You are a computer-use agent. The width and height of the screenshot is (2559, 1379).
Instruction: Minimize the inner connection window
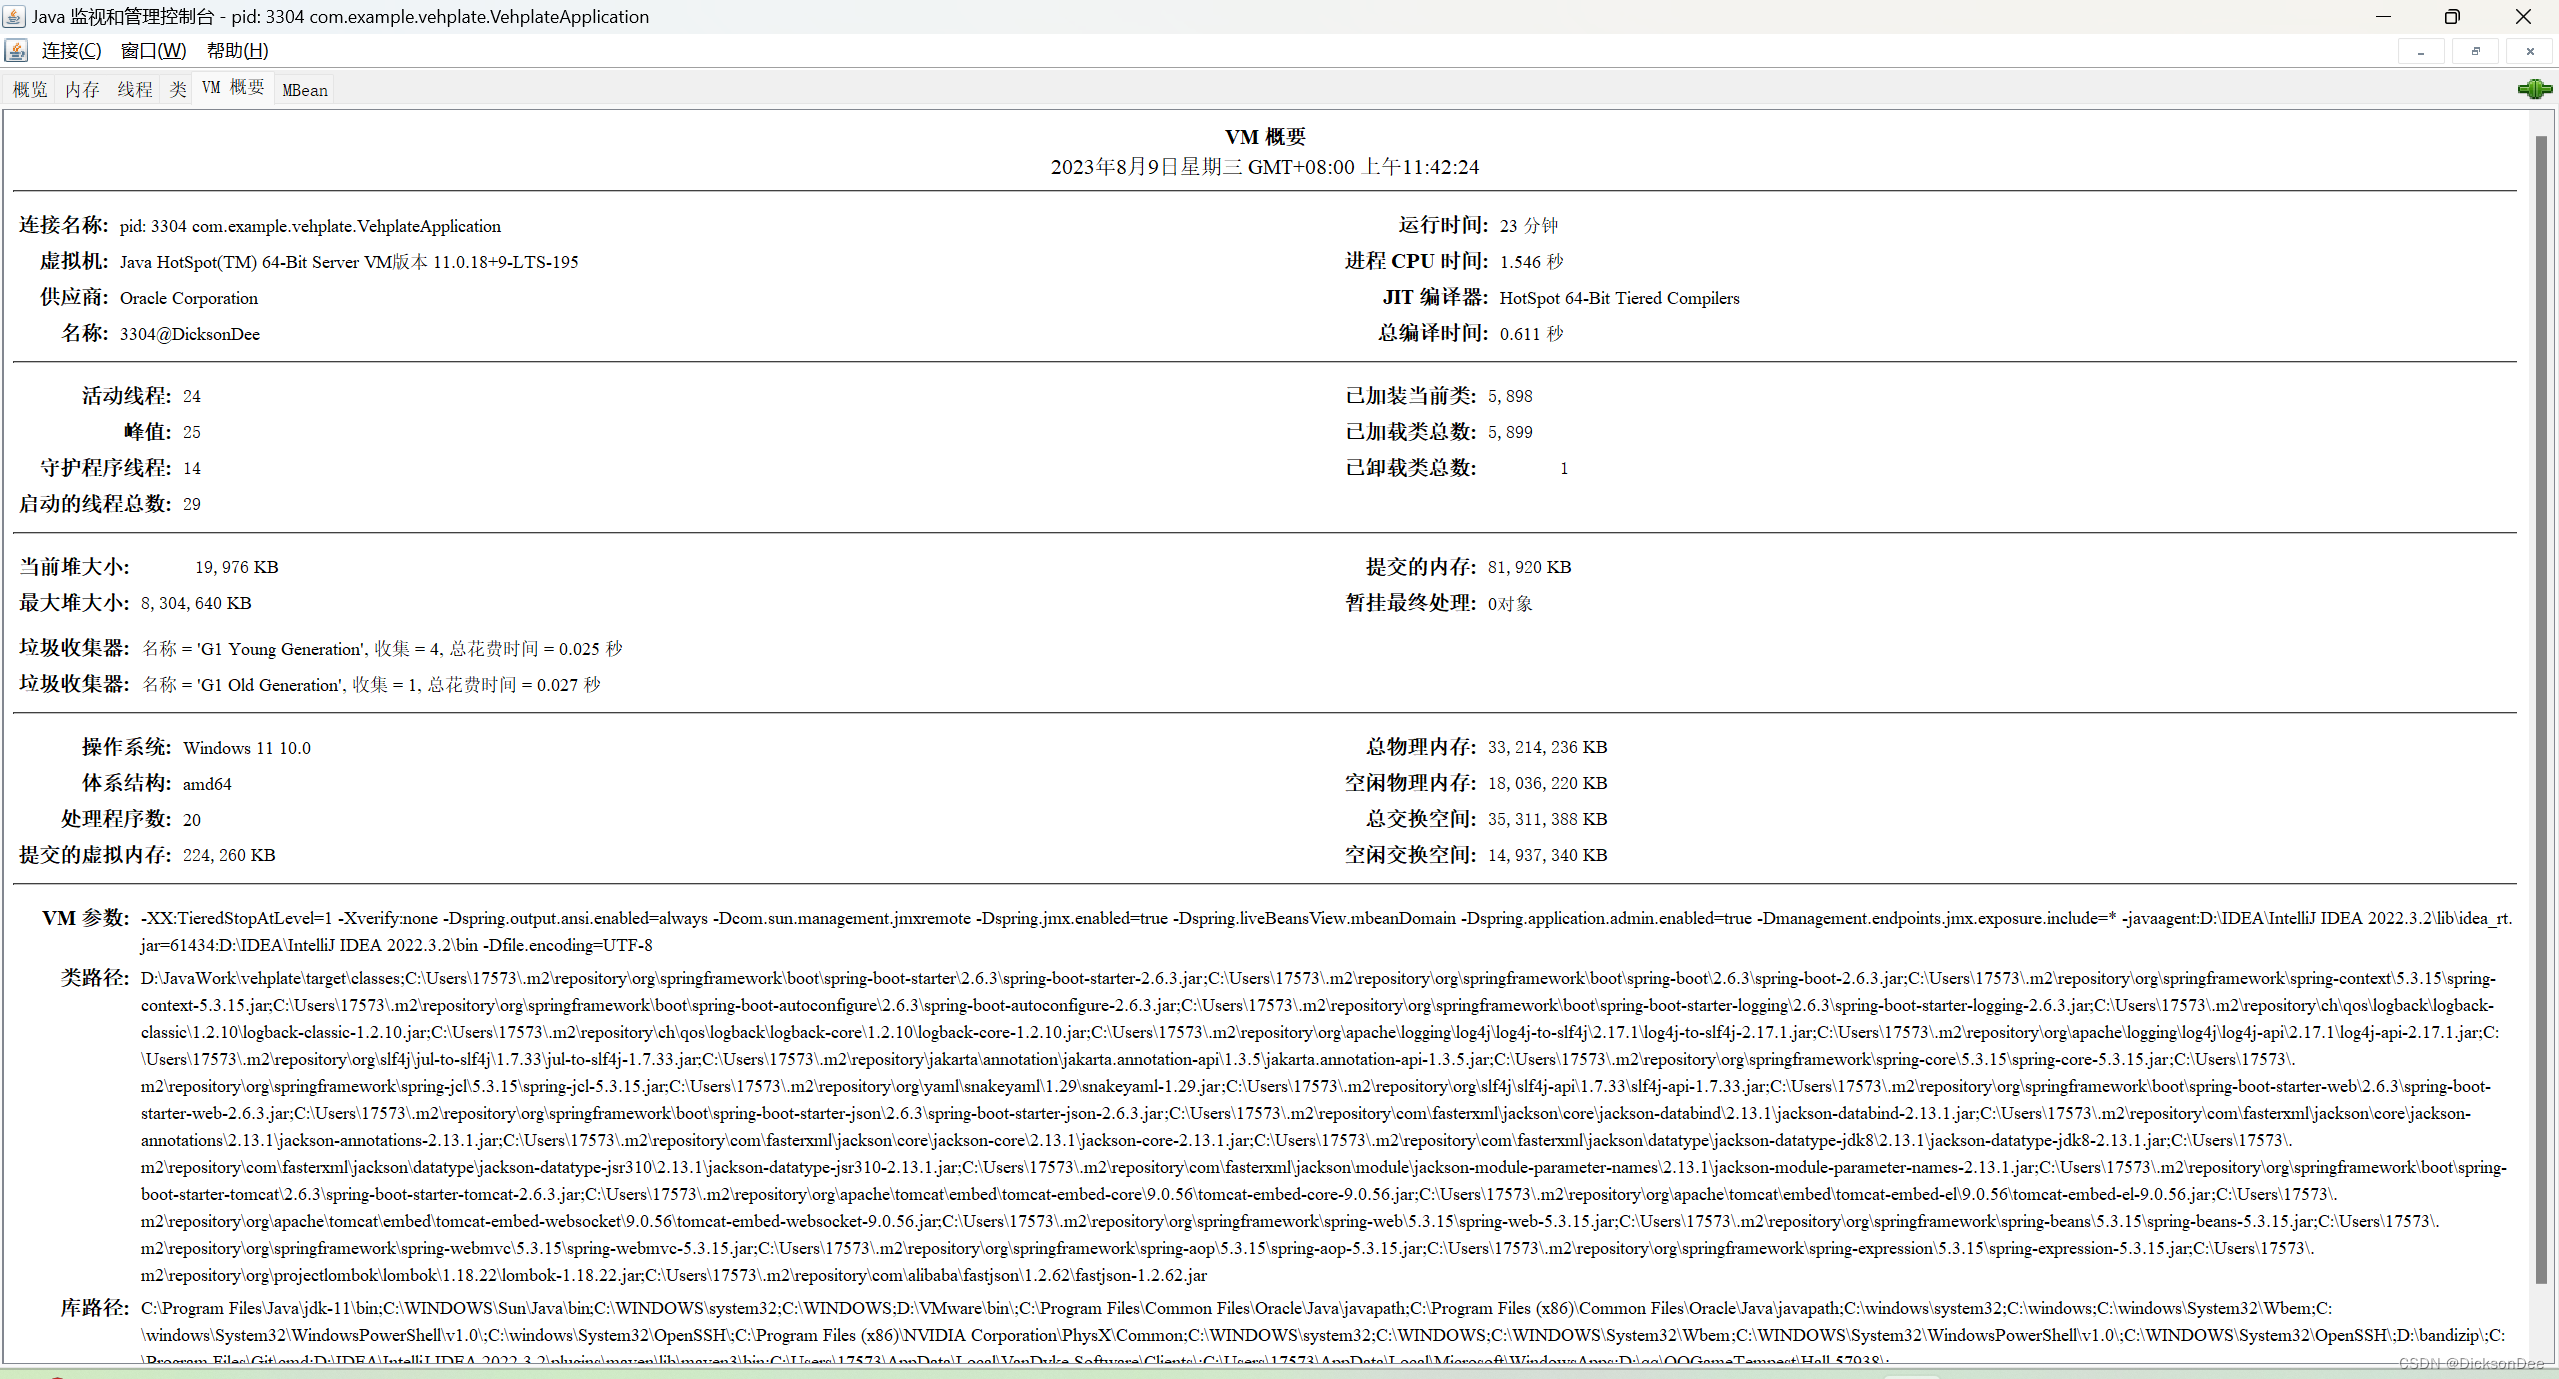click(2420, 51)
